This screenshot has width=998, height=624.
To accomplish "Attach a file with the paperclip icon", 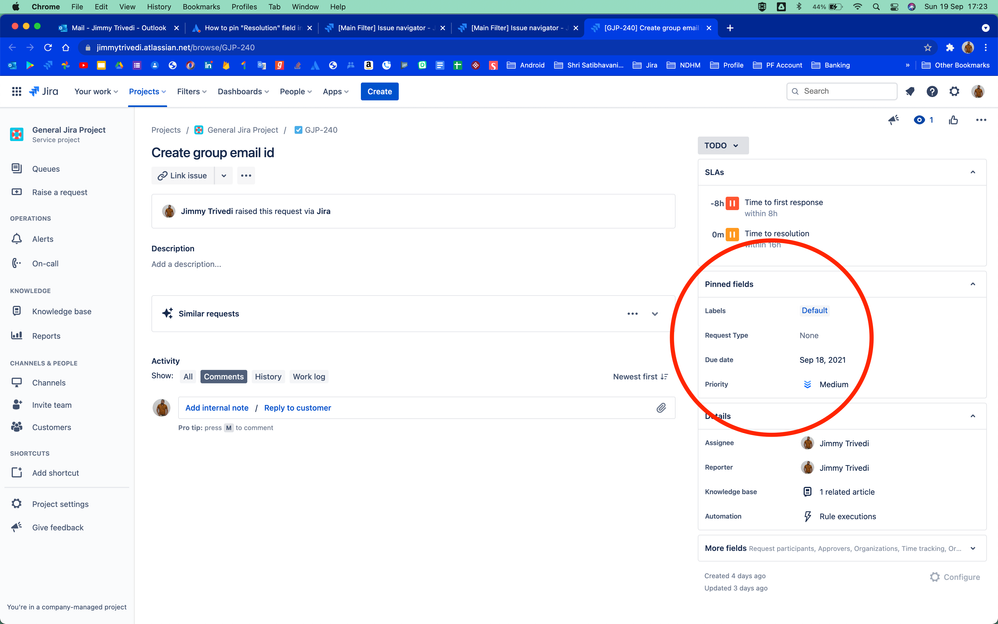I will tap(661, 408).
